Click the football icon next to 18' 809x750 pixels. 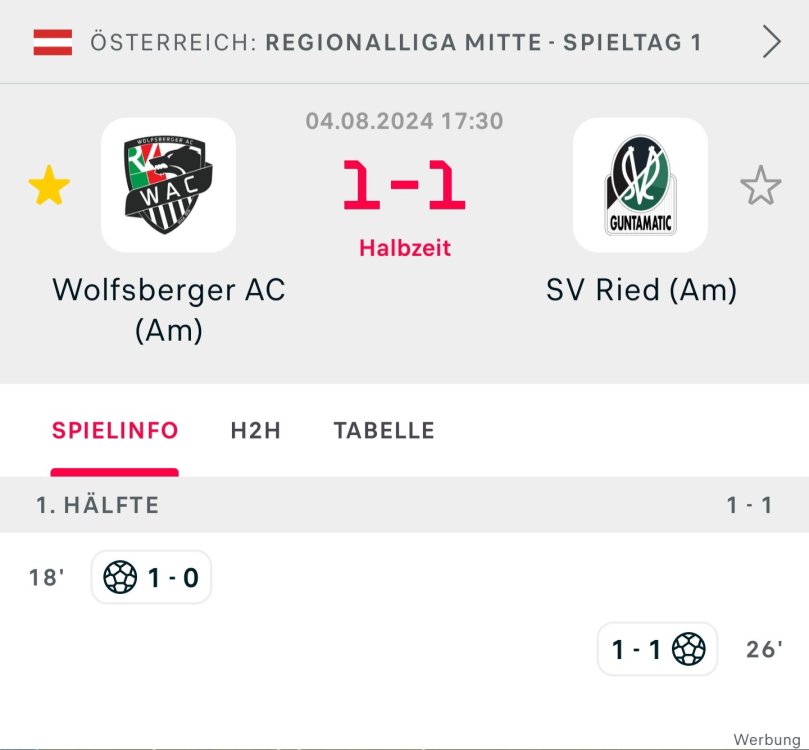121,576
